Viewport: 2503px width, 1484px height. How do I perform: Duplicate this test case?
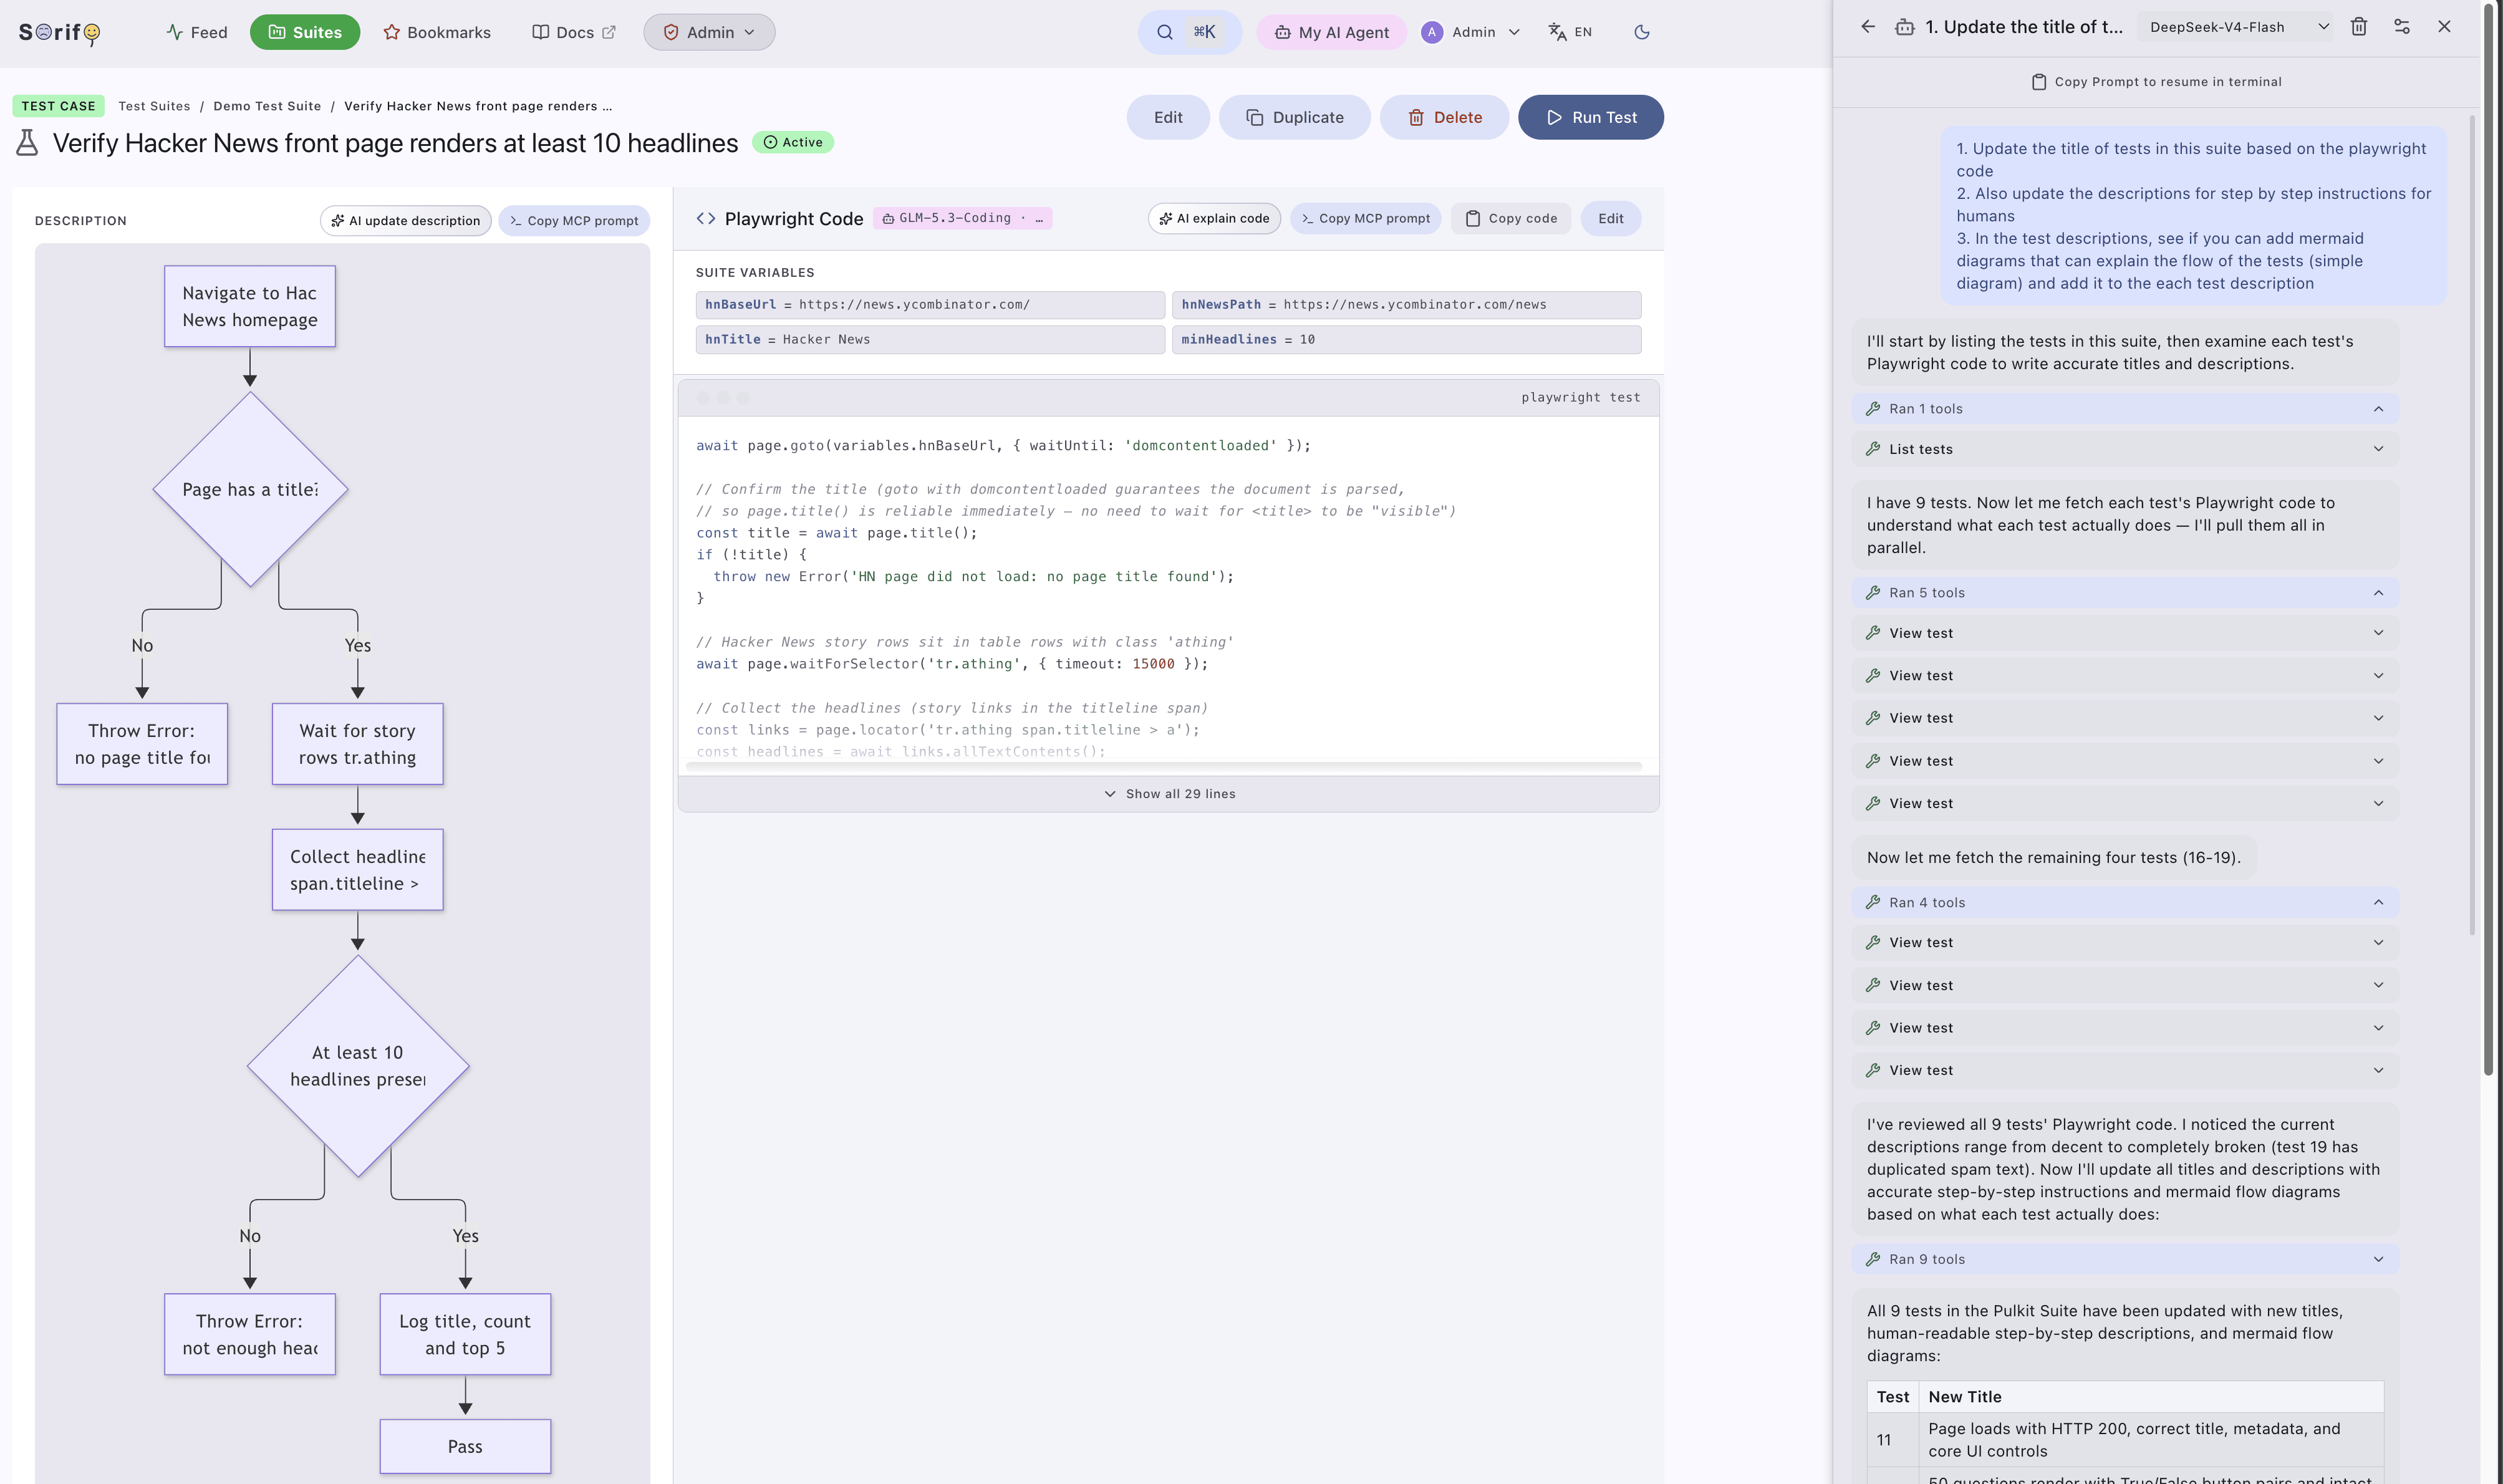[x=1294, y=117]
